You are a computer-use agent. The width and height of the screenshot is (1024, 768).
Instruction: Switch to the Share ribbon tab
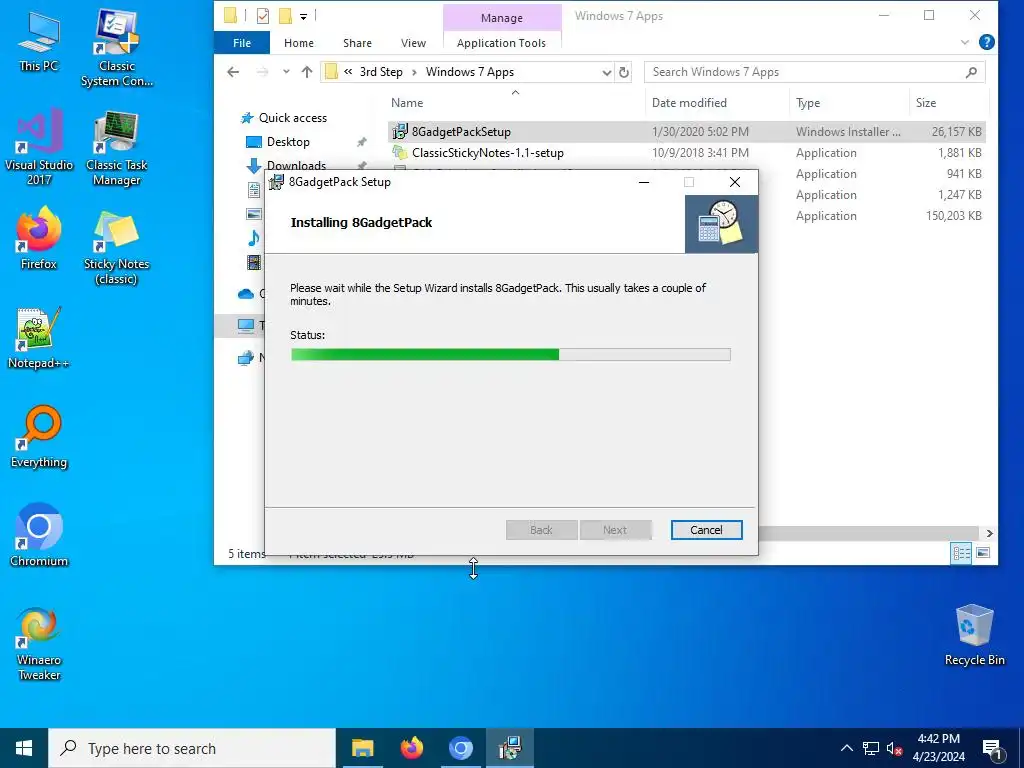coord(357,43)
